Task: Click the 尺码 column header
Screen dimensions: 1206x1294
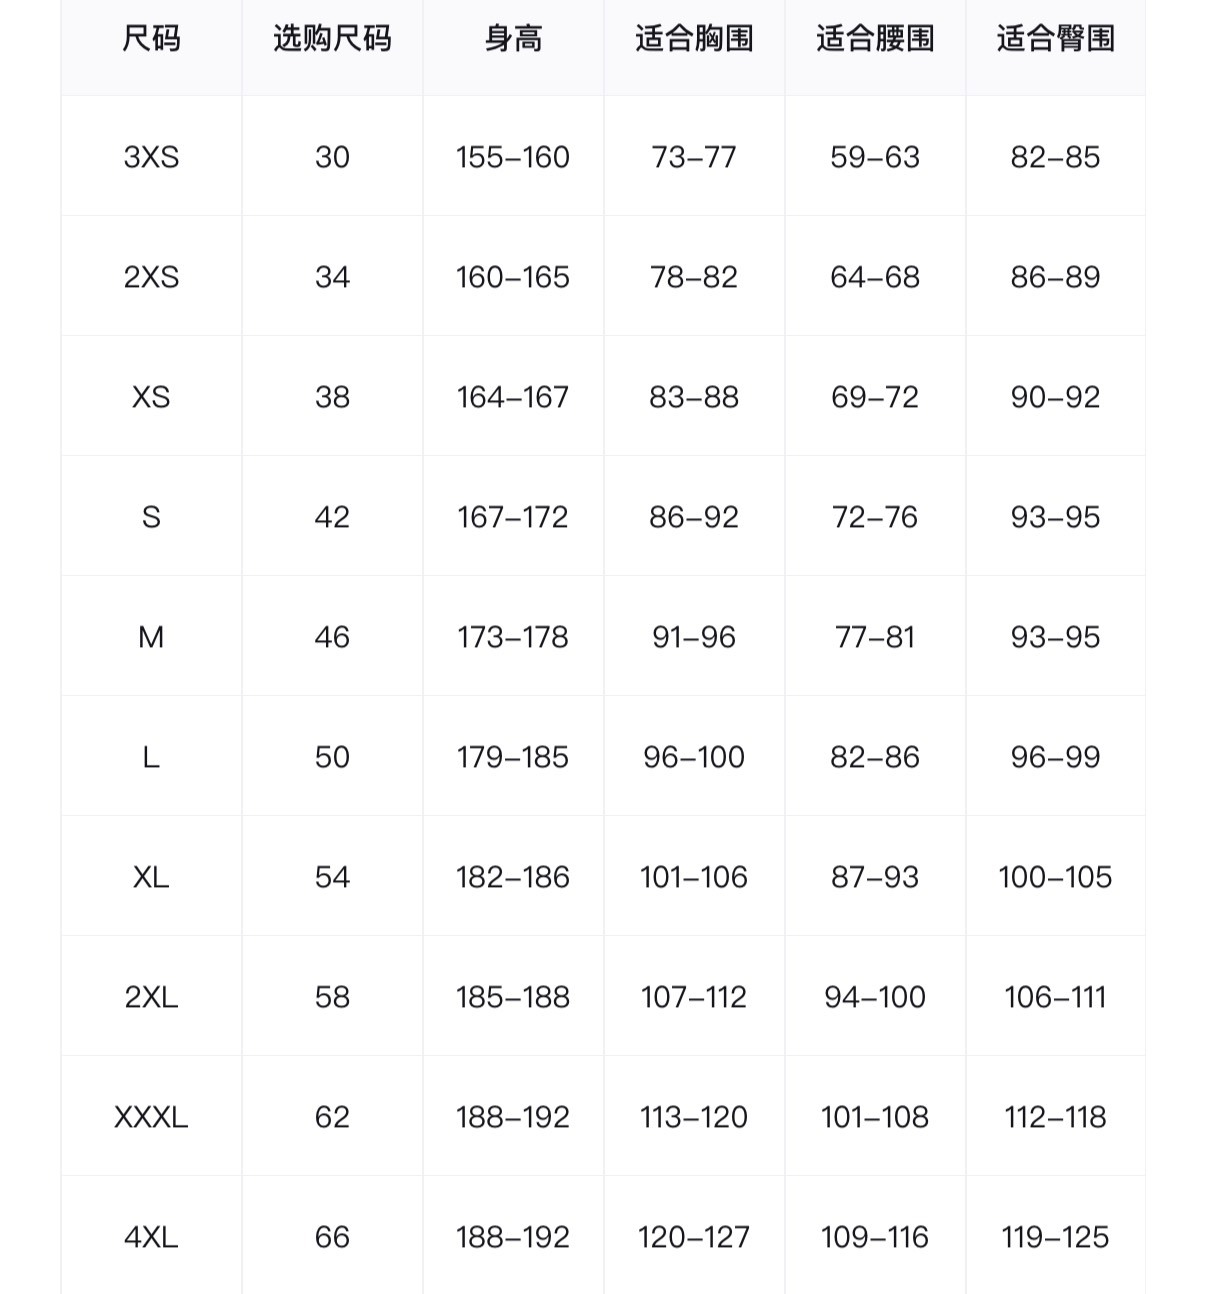Action: pos(151,39)
